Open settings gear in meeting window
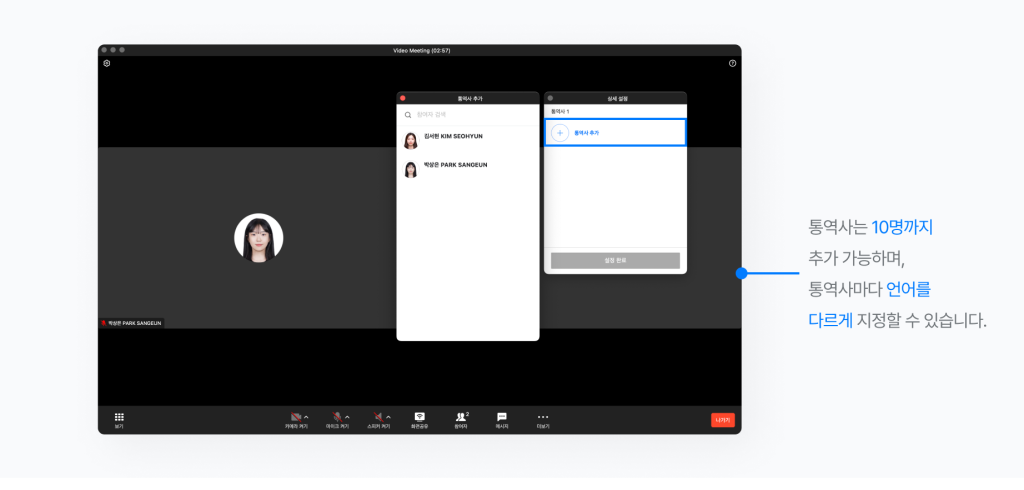The height and width of the screenshot is (490, 1024). point(107,63)
